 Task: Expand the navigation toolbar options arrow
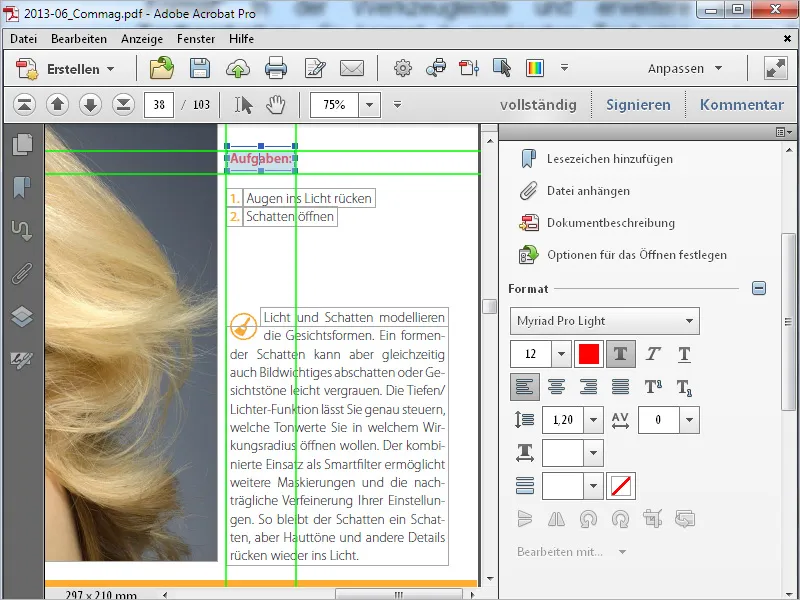pyautogui.click(x=397, y=105)
